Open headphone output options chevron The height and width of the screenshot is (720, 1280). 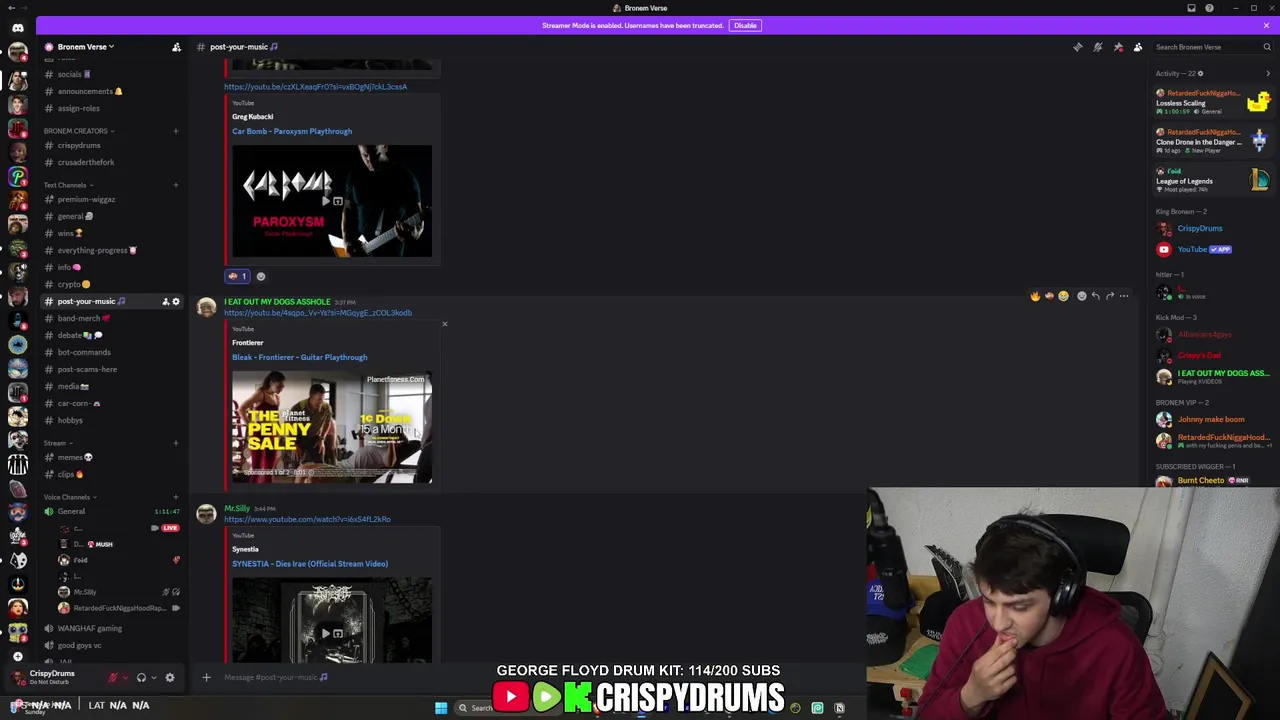click(x=153, y=677)
